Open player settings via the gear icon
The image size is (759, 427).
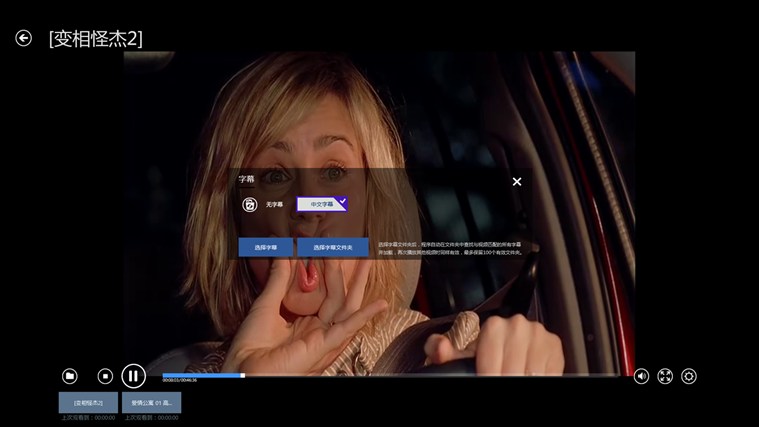pyautogui.click(x=689, y=376)
